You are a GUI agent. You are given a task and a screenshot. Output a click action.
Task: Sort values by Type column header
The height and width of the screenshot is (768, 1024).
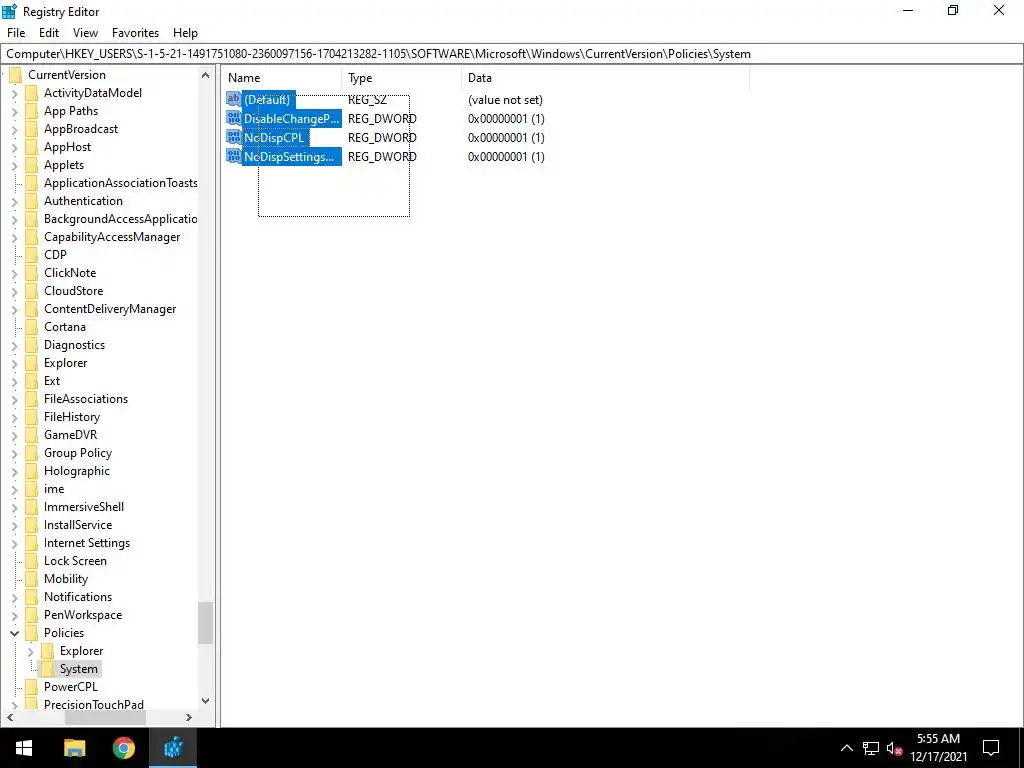(x=401, y=78)
